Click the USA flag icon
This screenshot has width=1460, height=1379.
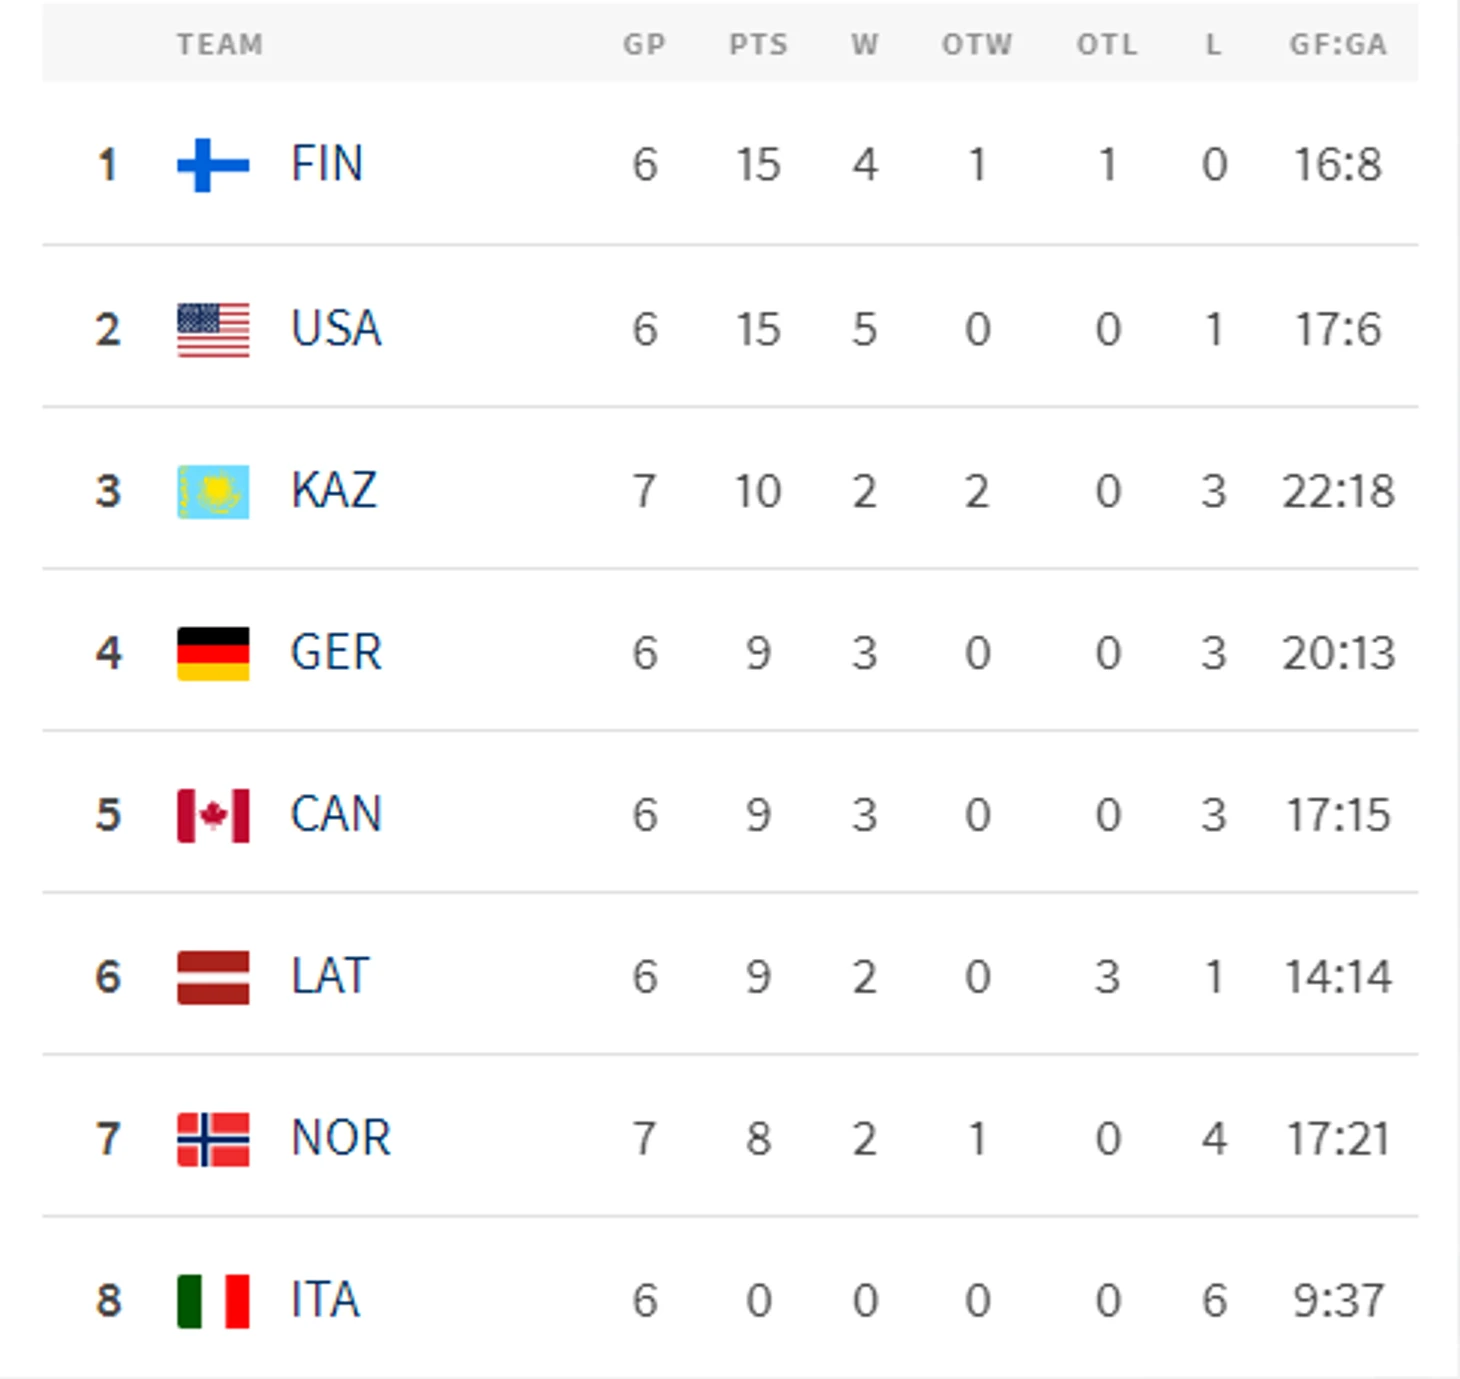point(213,329)
